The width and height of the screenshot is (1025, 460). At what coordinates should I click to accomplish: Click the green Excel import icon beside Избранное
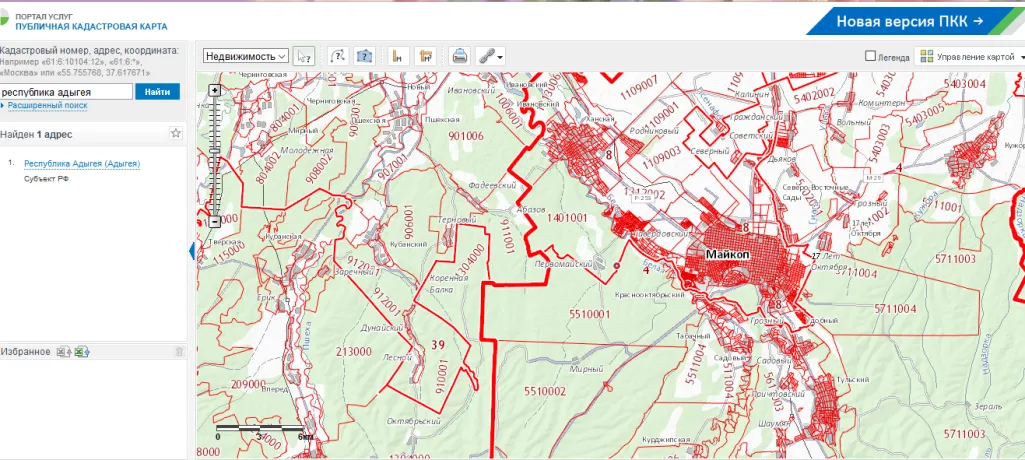82,352
